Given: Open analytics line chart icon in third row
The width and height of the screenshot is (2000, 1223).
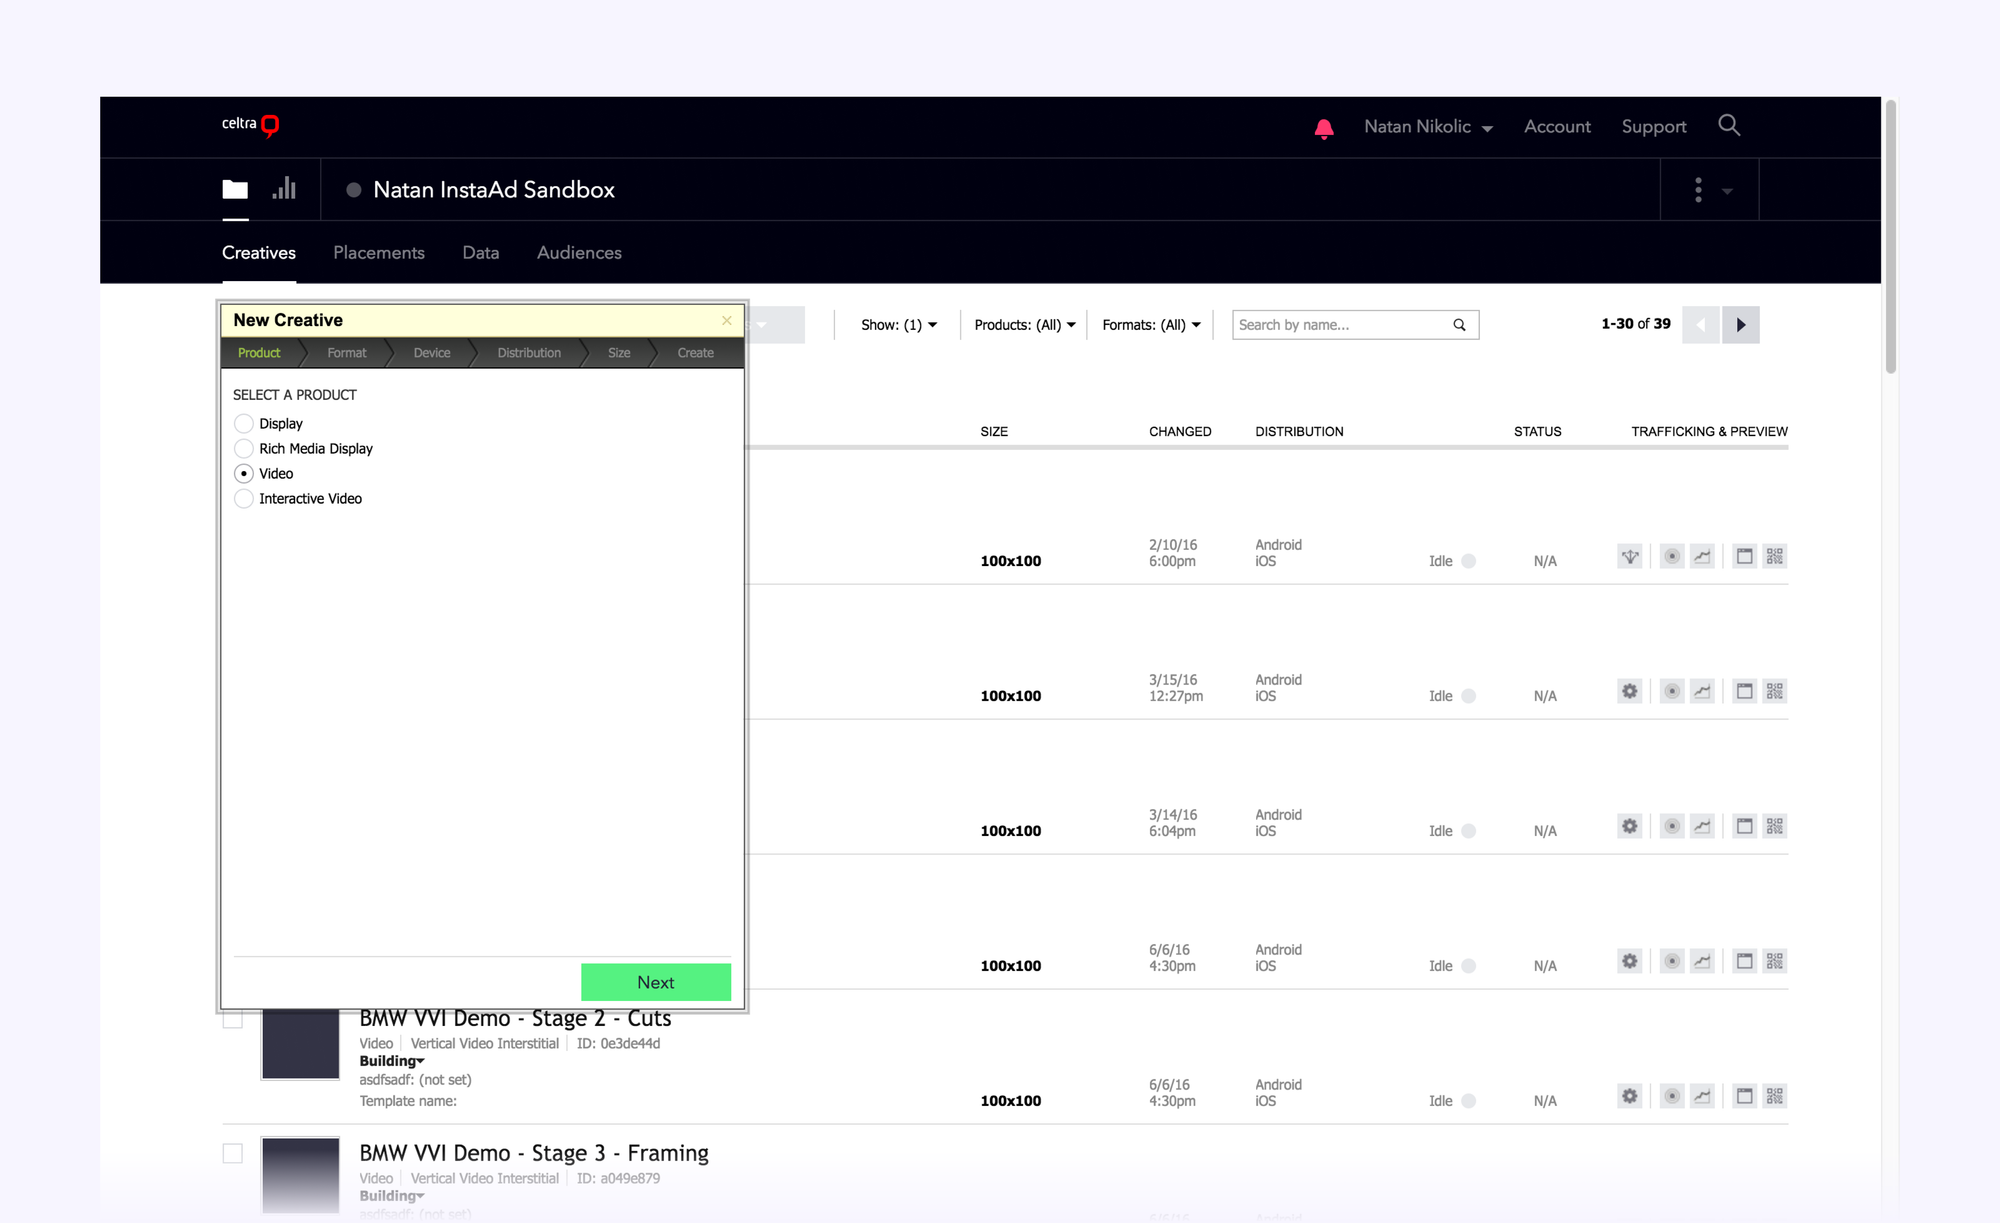Looking at the screenshot, I should [x=1702, y=827].
